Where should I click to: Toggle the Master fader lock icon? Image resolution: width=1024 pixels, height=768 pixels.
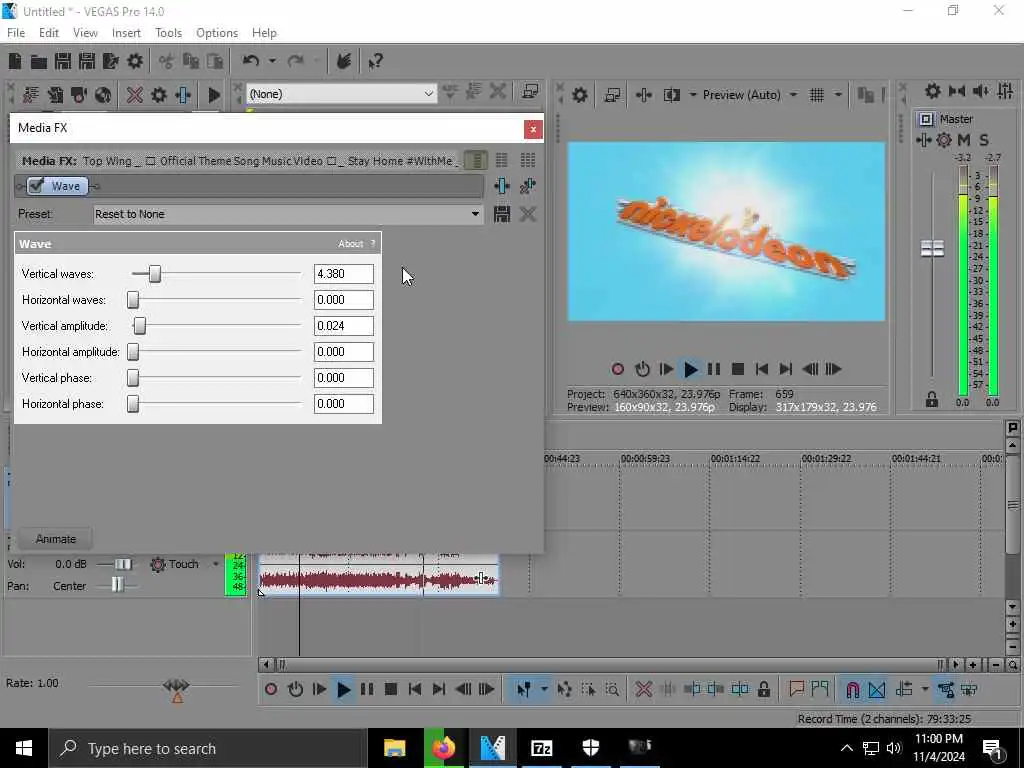pyautogui.click(x=931, y=400)
